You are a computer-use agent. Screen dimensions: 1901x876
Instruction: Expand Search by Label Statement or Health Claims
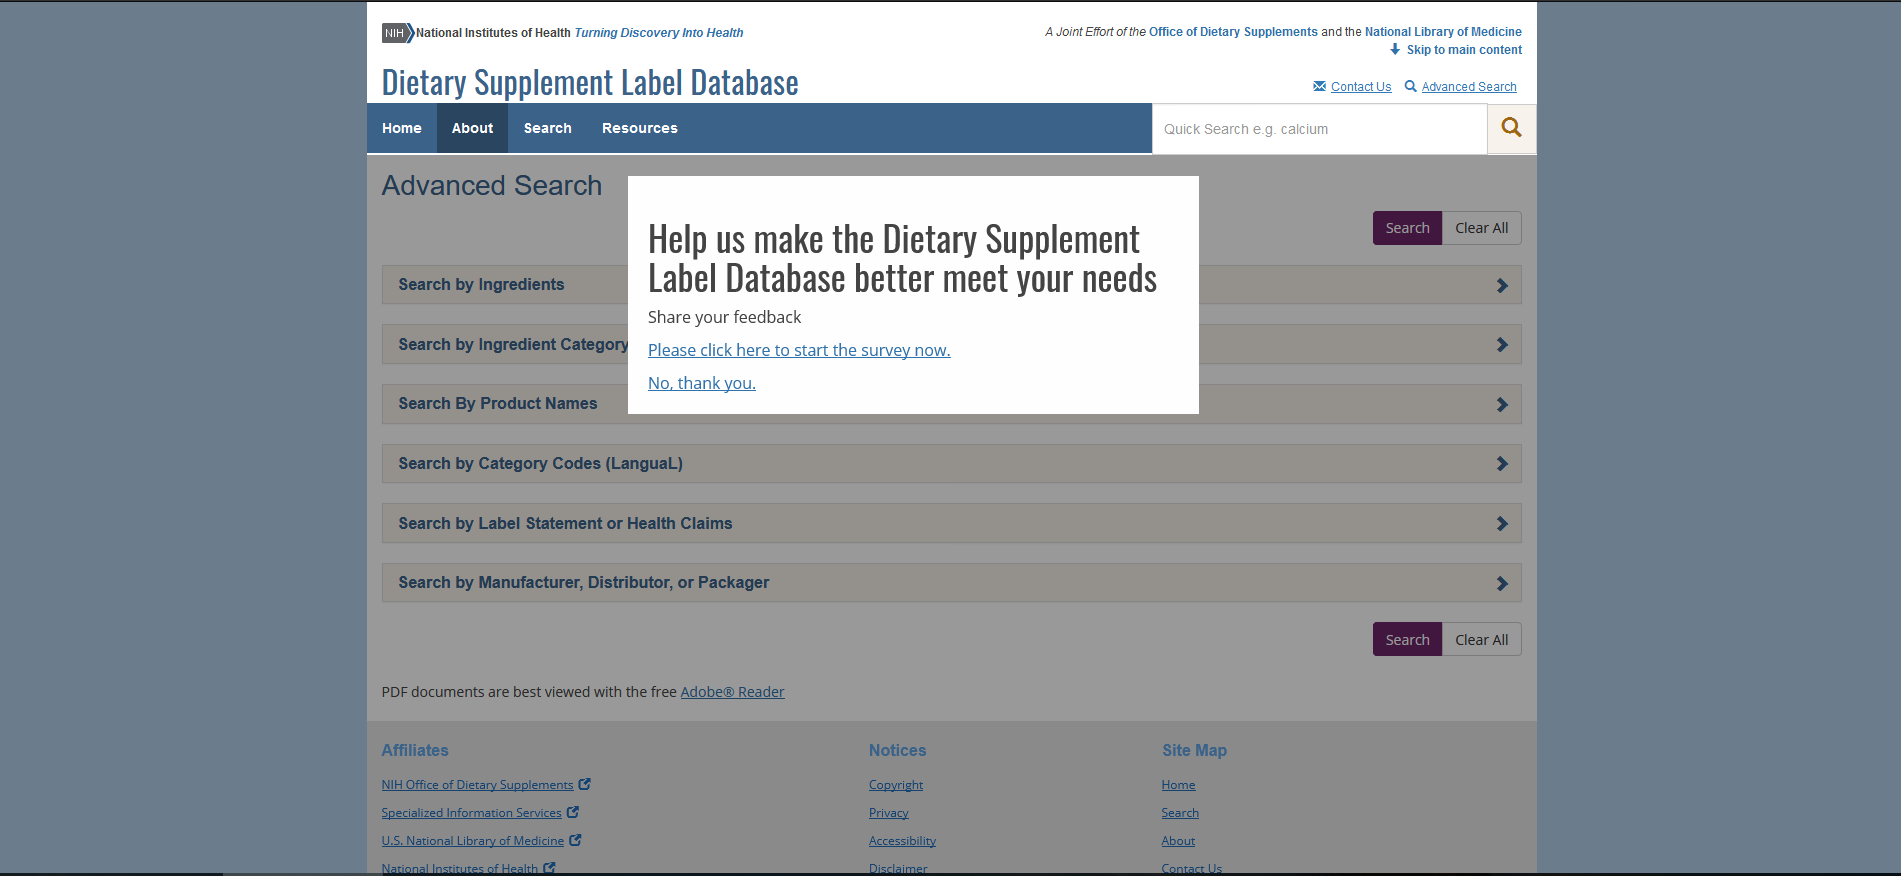(x=1501, y=524)
